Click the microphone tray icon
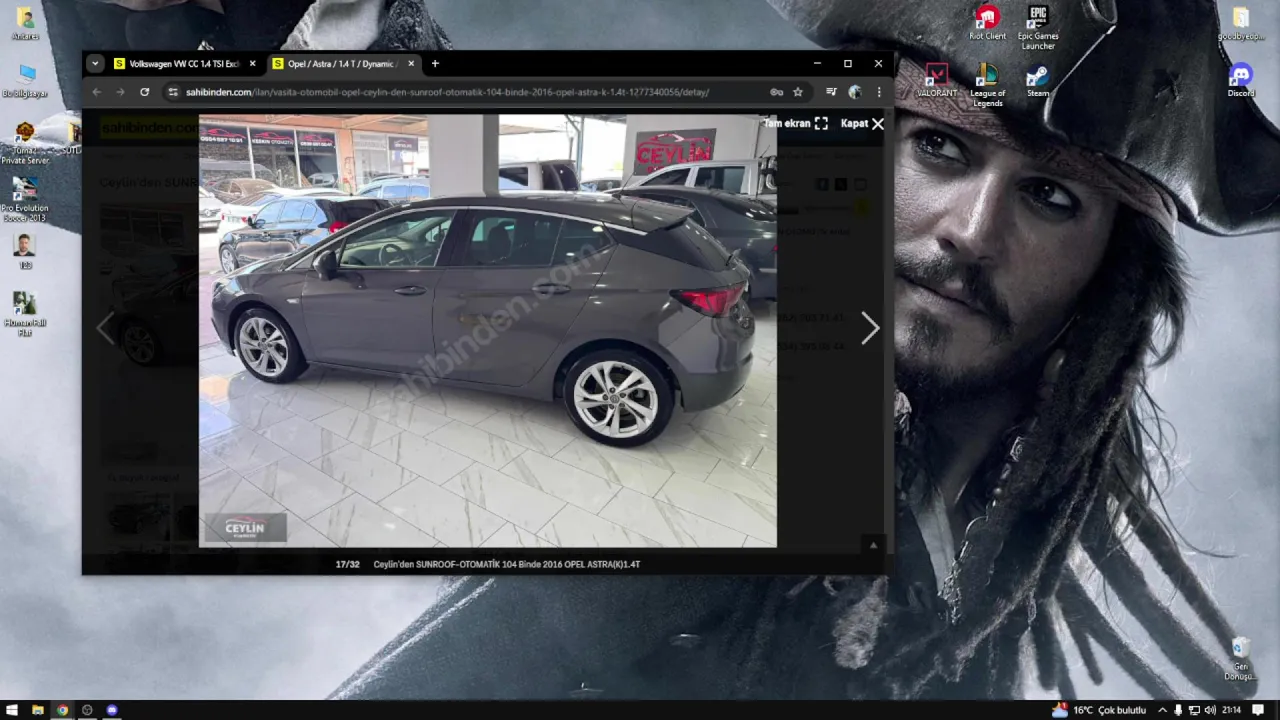This screenshot has height=720, width=1280. pyautogui.click(x=1179, y=710)
